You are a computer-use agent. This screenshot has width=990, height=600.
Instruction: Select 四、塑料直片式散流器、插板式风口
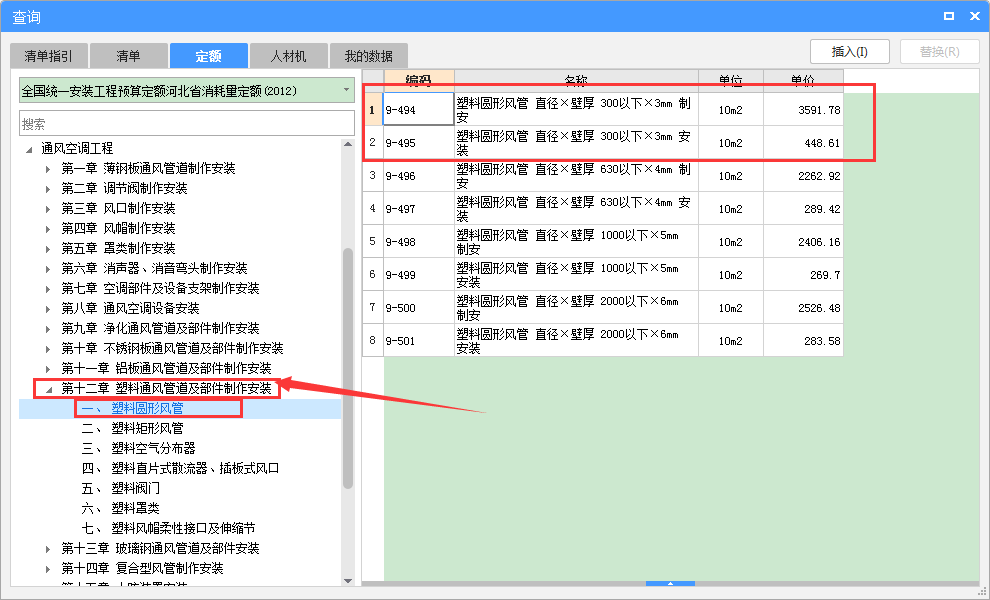tap(181, 469)
